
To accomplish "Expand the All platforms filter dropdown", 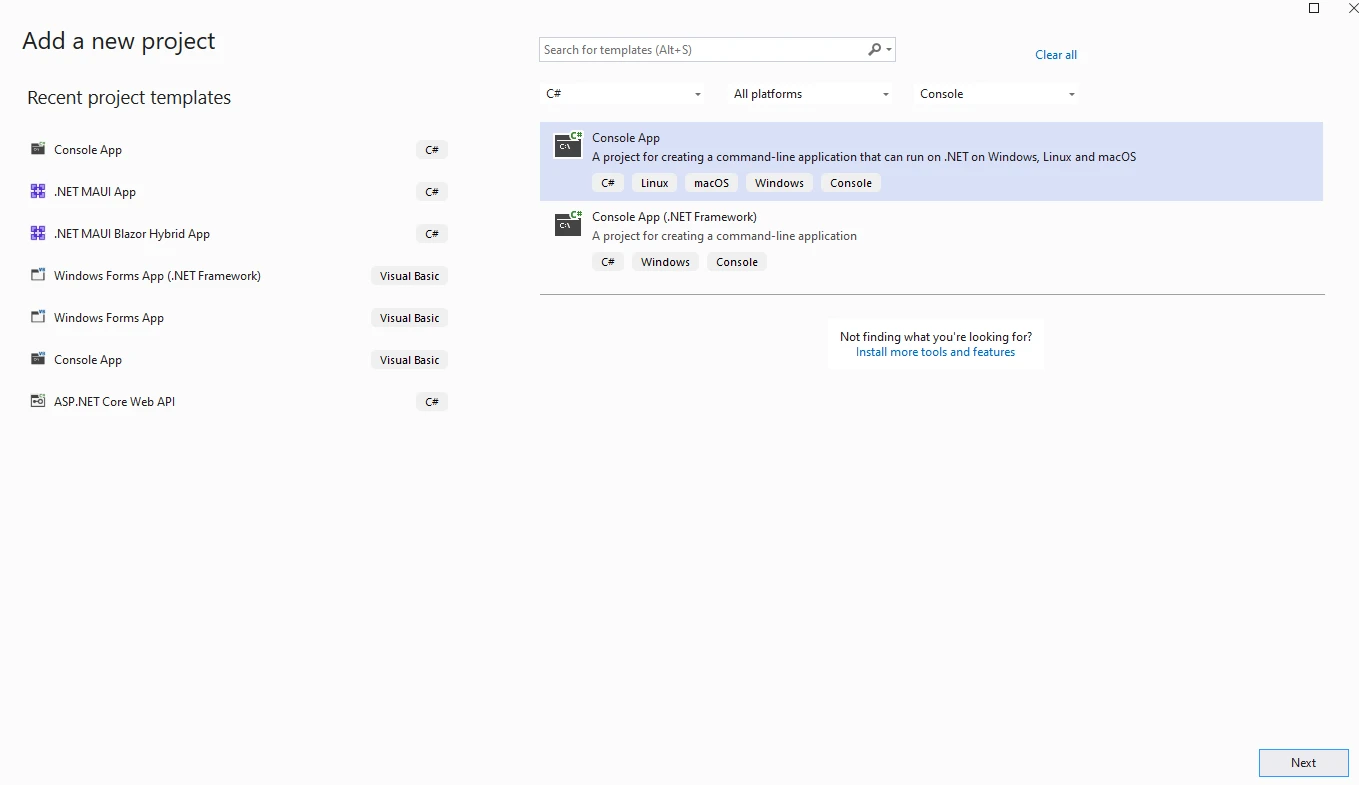I will pyautogui.click(x=811, y=94).
